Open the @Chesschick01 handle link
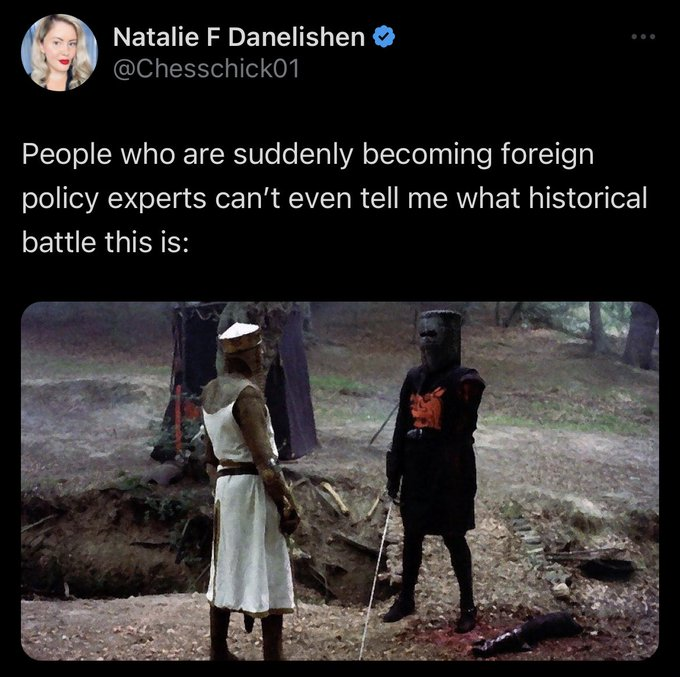Viewport: 680px width, 677px height. pyautogui.click(x=206, y=69)
